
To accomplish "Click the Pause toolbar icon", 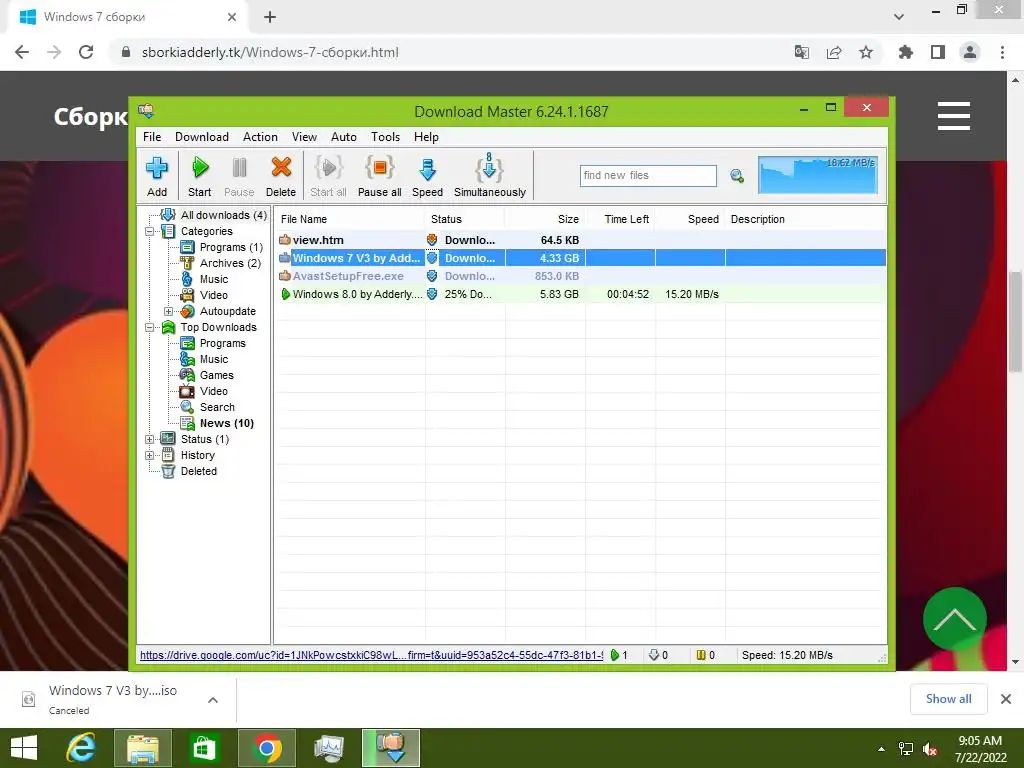I will 239,176.
